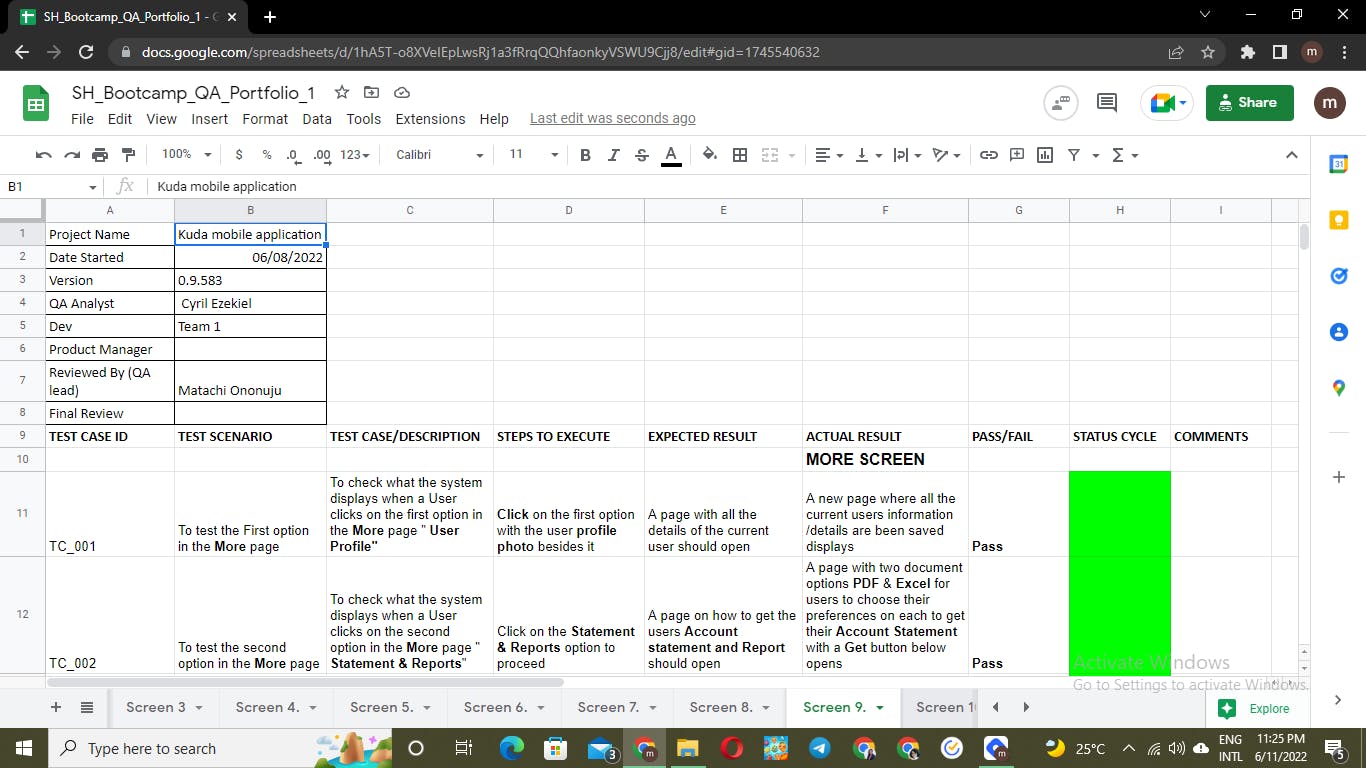Open Contacts in side panel

pyautogui.click(x=1339, y=332)
